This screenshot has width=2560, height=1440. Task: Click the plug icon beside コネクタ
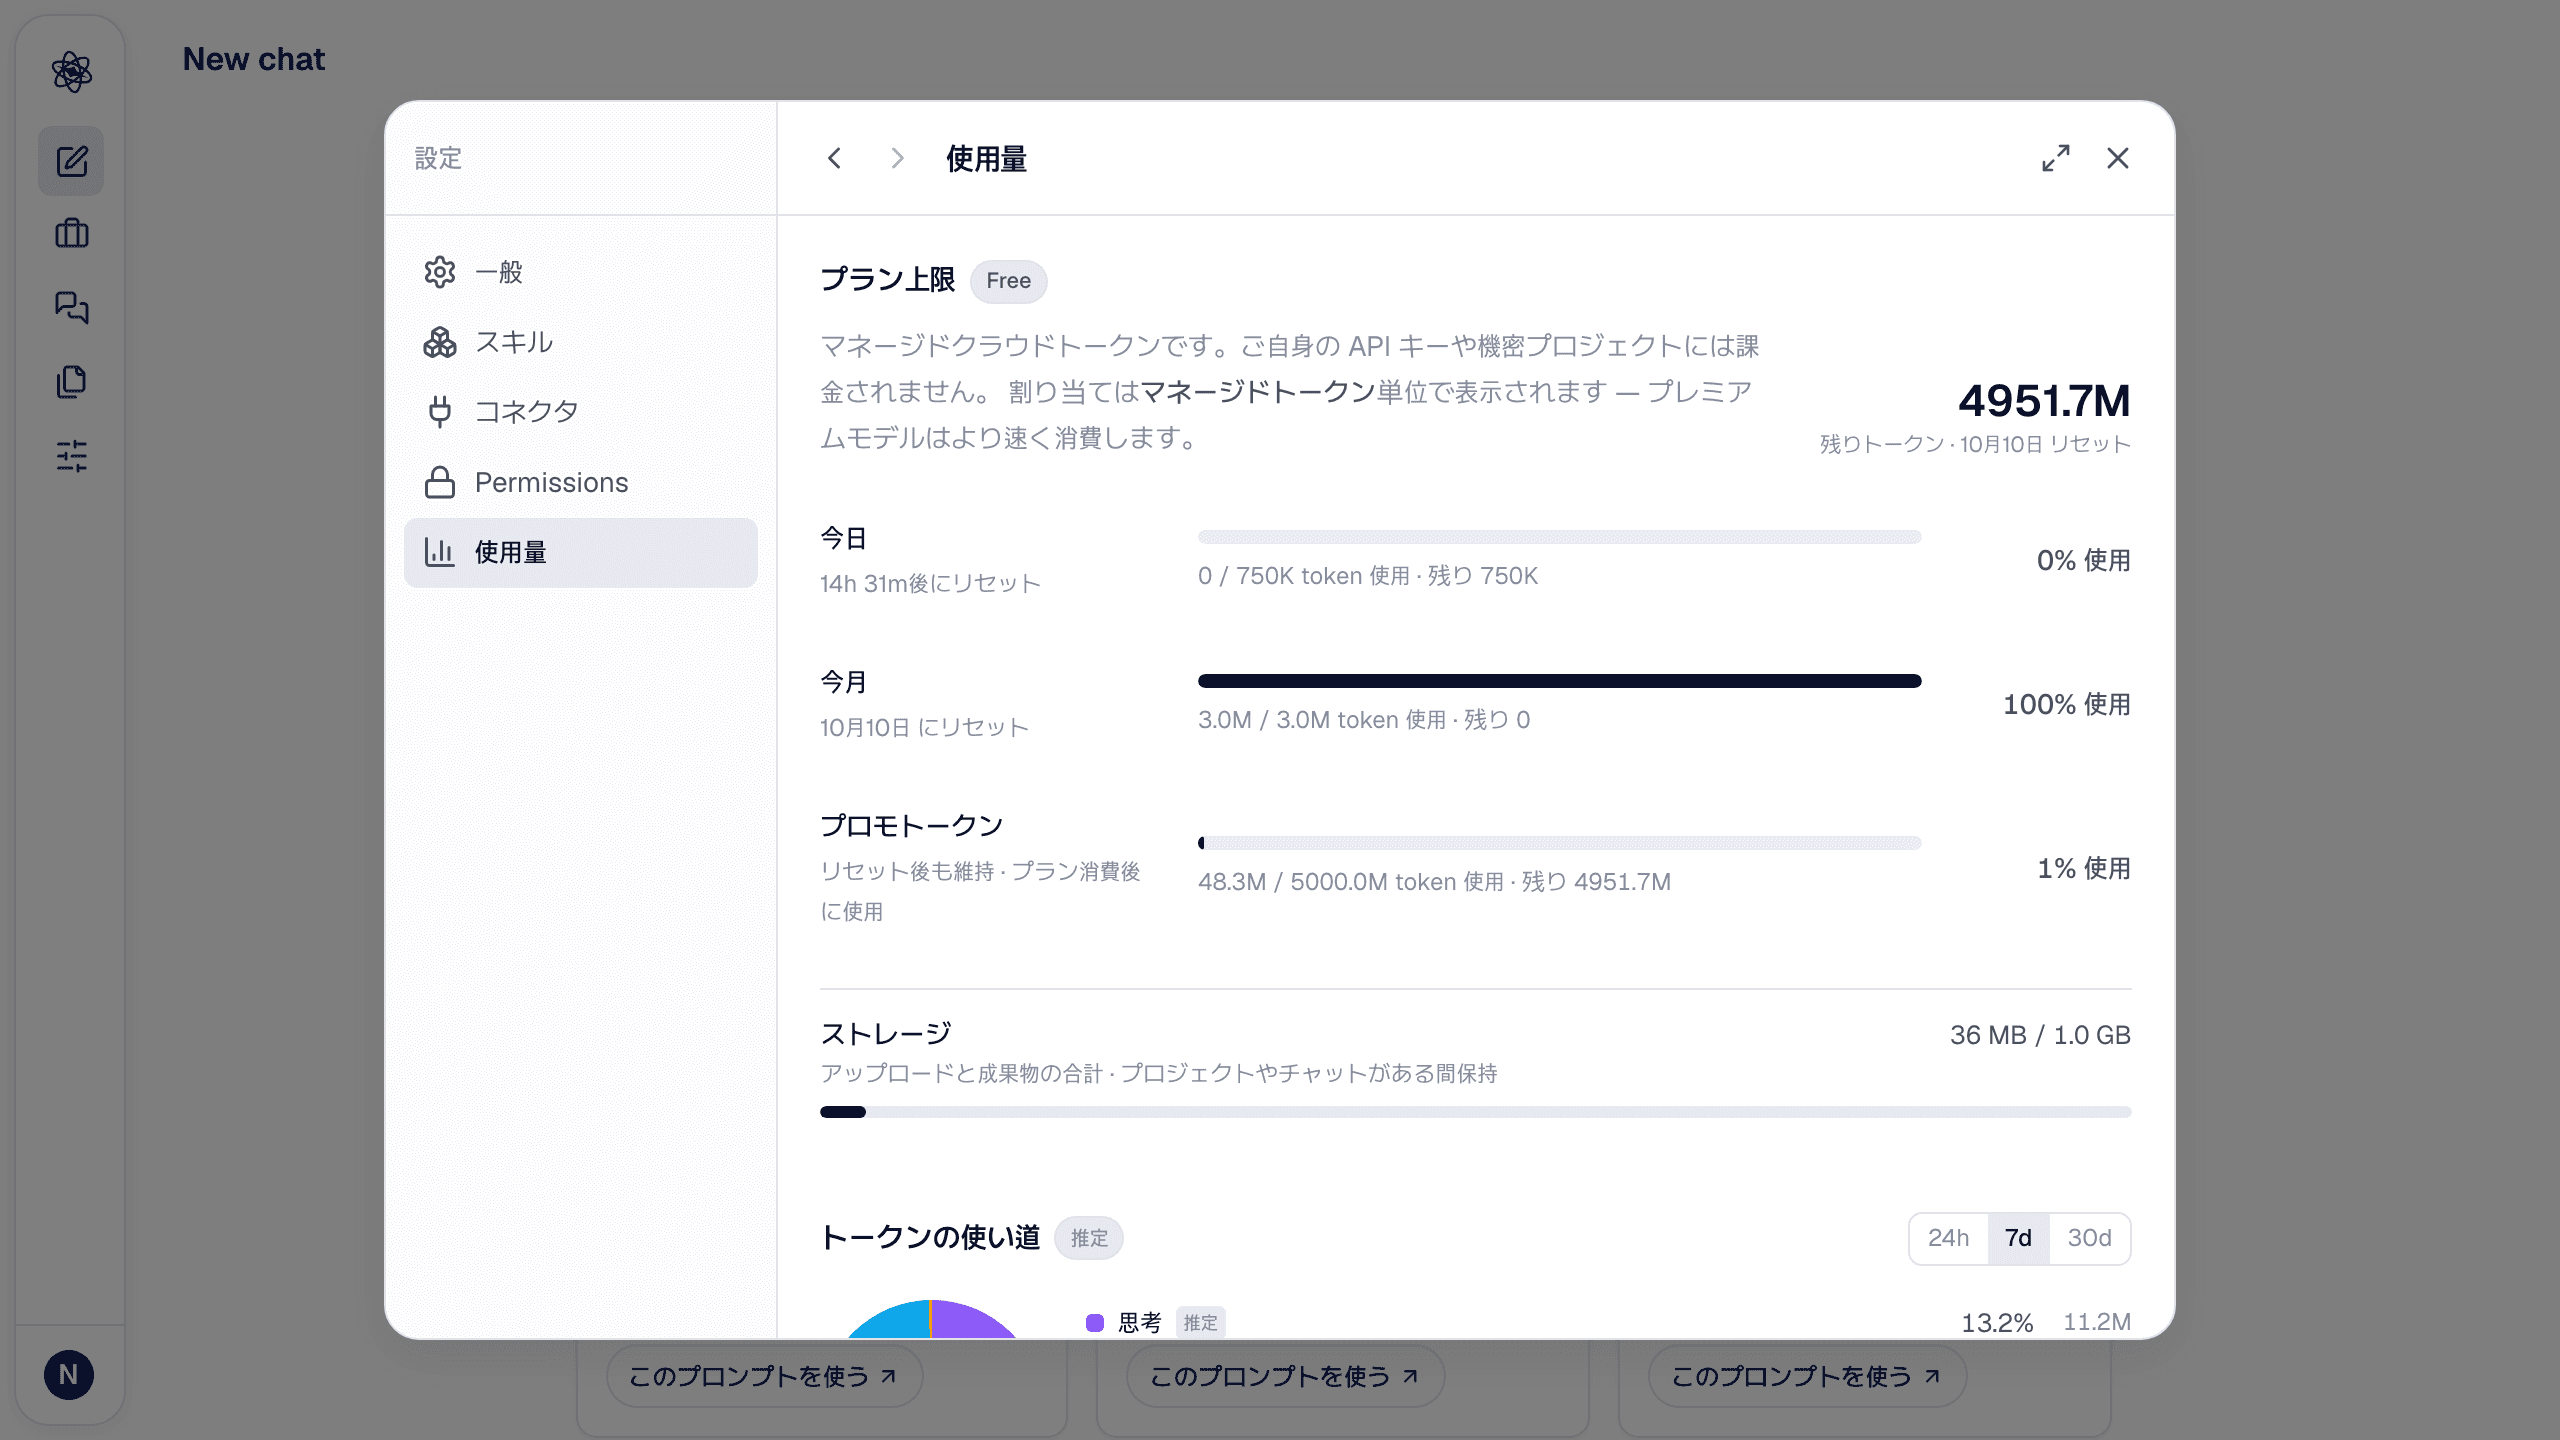point(440,412)
